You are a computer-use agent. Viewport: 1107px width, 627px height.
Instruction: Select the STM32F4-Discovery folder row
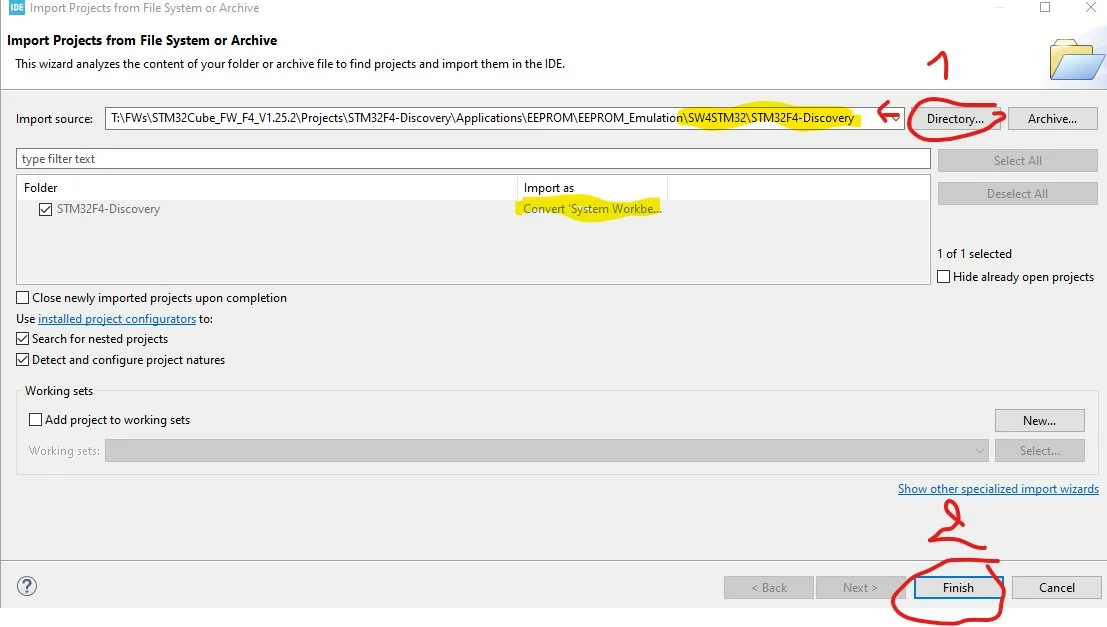point(473,209)
